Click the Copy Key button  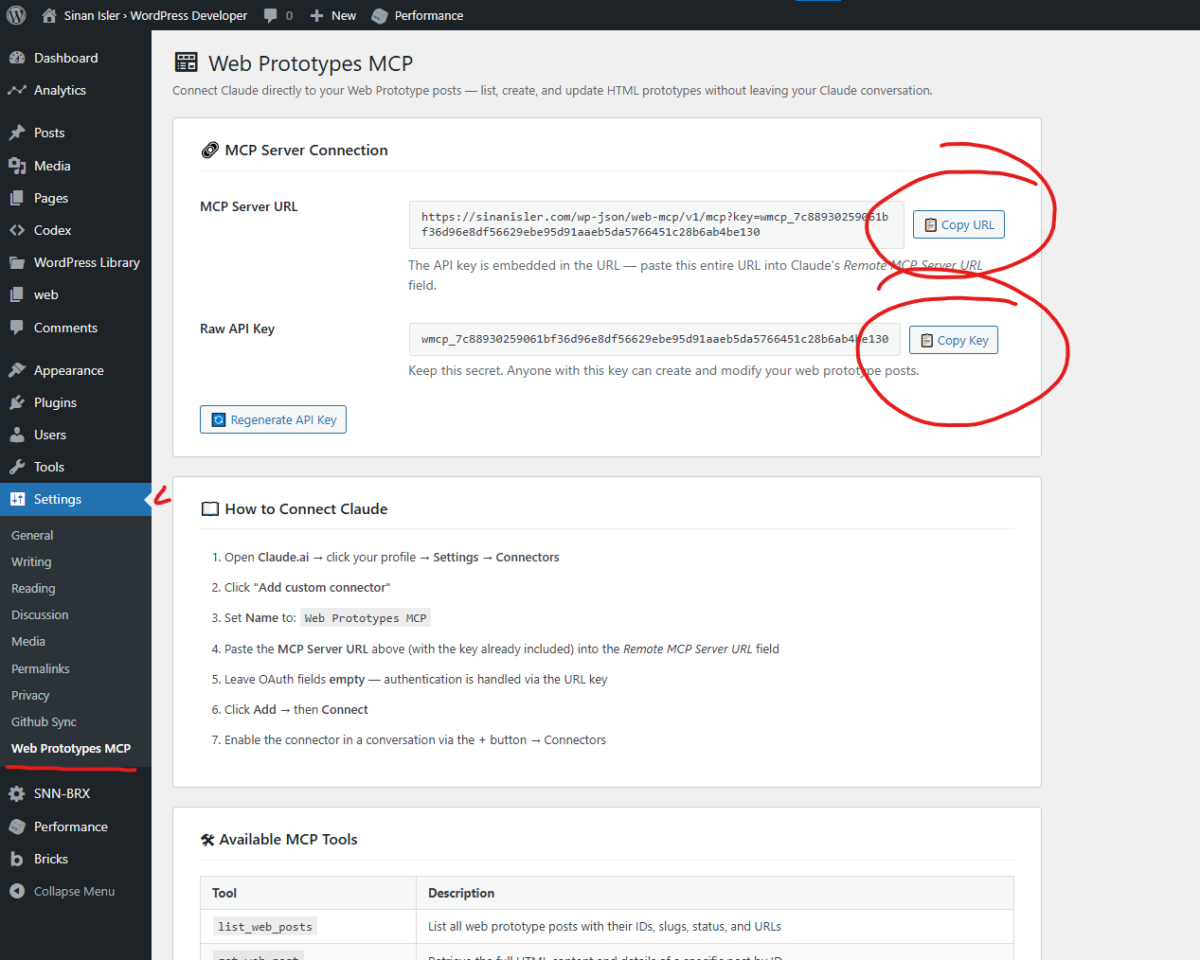[x=953, y=340]
